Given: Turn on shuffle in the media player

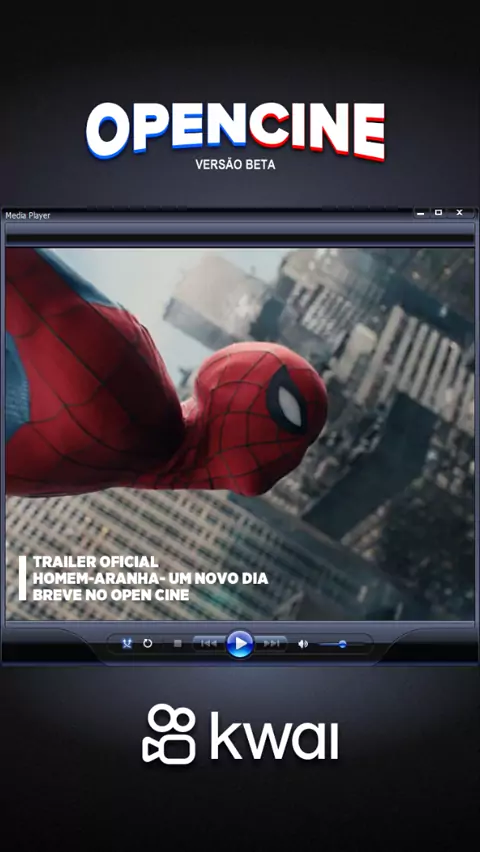Looking at the screenshot, I should [127, 643].
